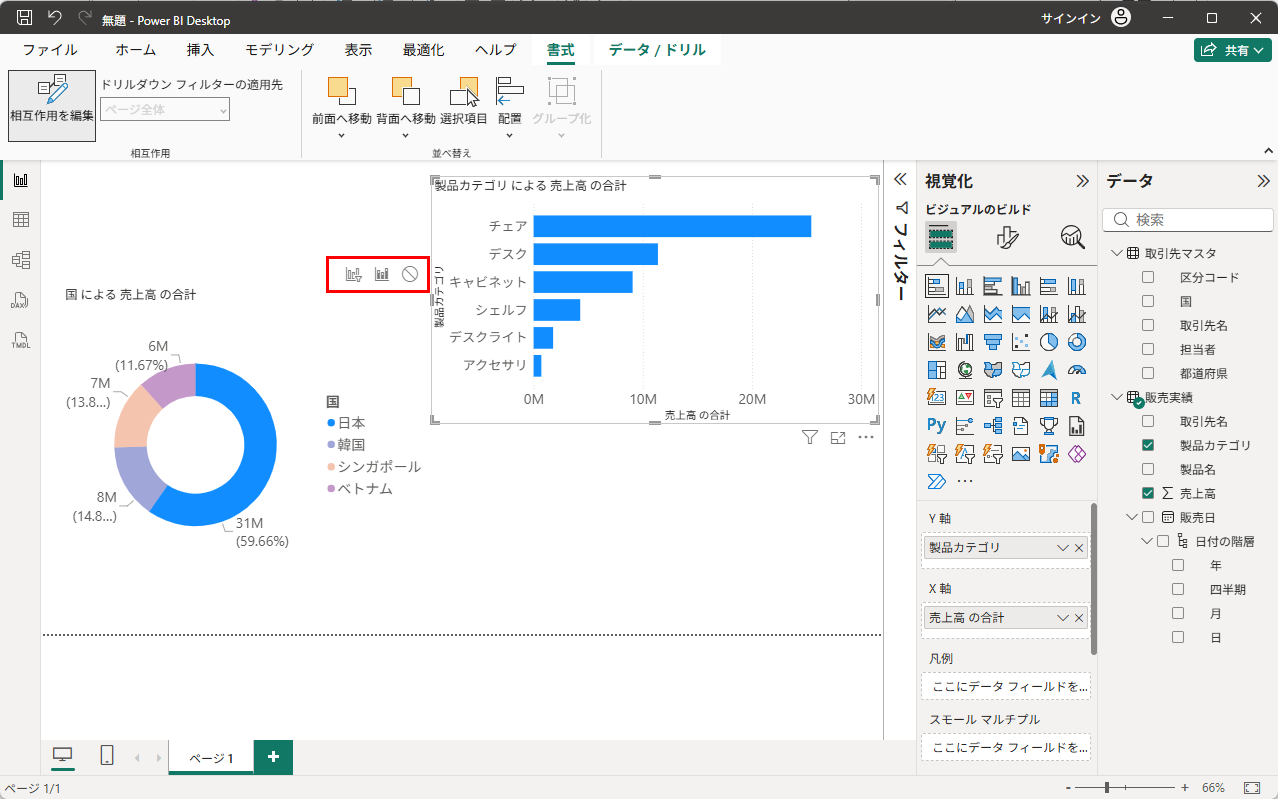
Task: Insert the matrix visual
Action: point(1049,398)
